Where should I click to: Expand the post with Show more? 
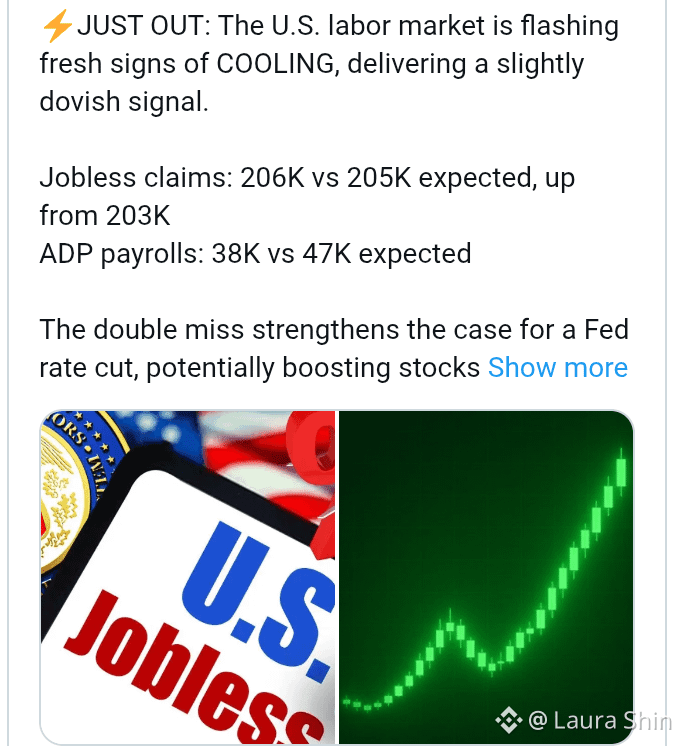coord(558,368)
